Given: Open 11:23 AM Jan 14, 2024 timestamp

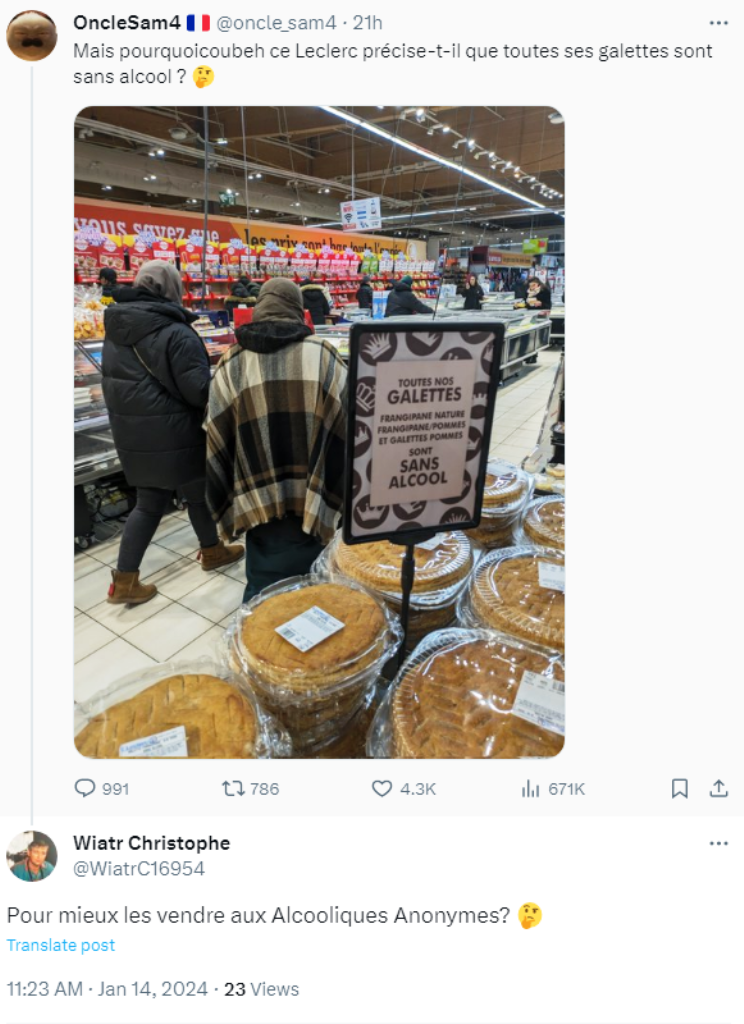Looking at the screenshot, I should (107, 989).
